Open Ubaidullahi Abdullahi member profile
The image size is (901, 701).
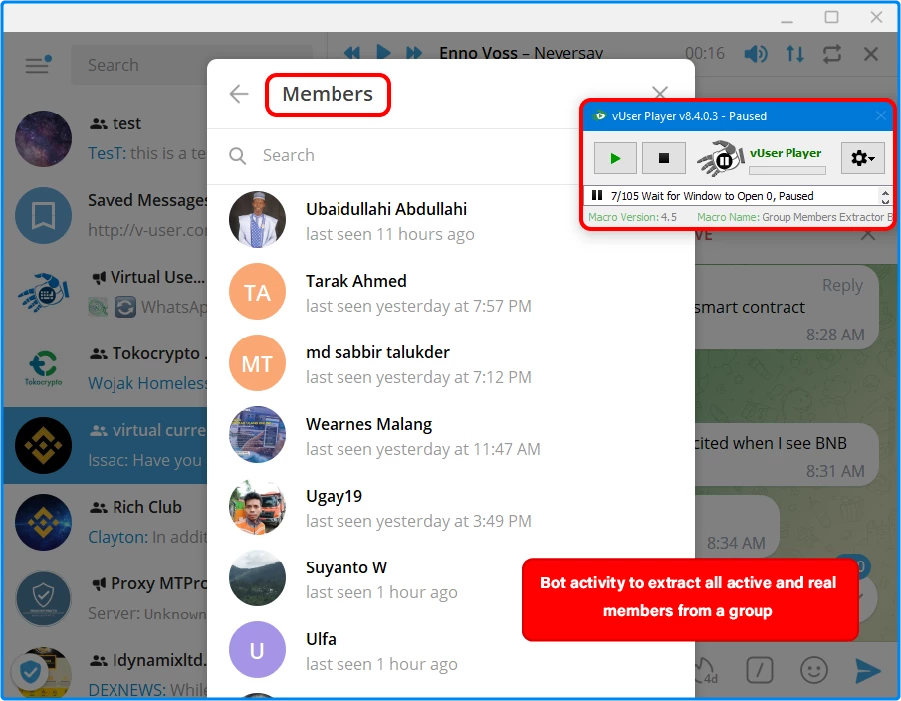point(451,221)
